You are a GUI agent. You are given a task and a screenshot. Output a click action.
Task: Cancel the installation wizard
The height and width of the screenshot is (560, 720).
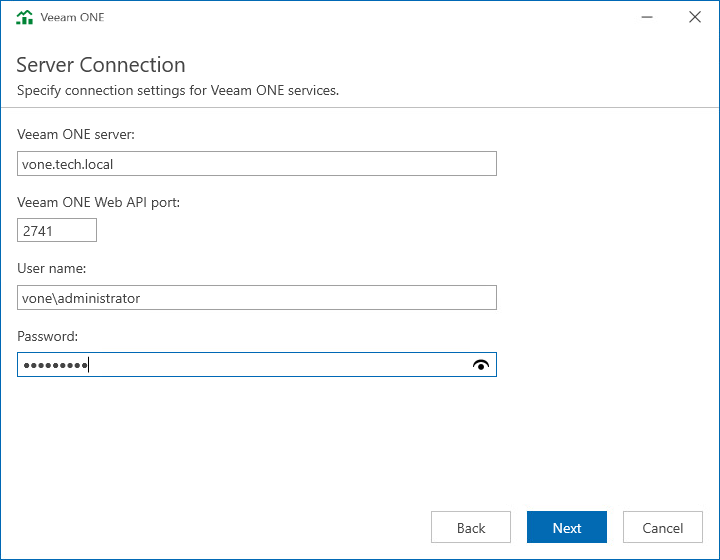click(663, 527)
